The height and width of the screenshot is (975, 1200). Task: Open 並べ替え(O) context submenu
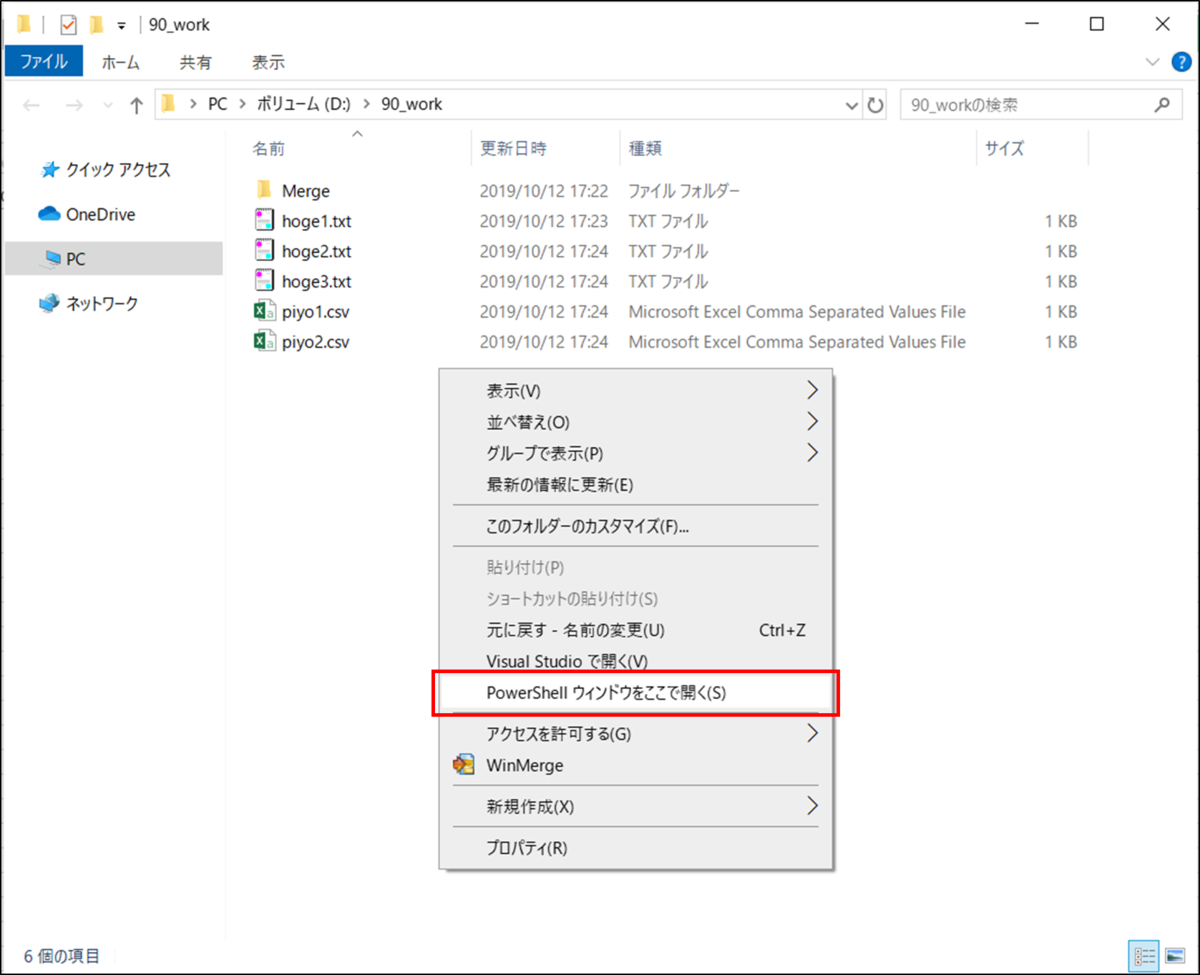coord(636,421)
